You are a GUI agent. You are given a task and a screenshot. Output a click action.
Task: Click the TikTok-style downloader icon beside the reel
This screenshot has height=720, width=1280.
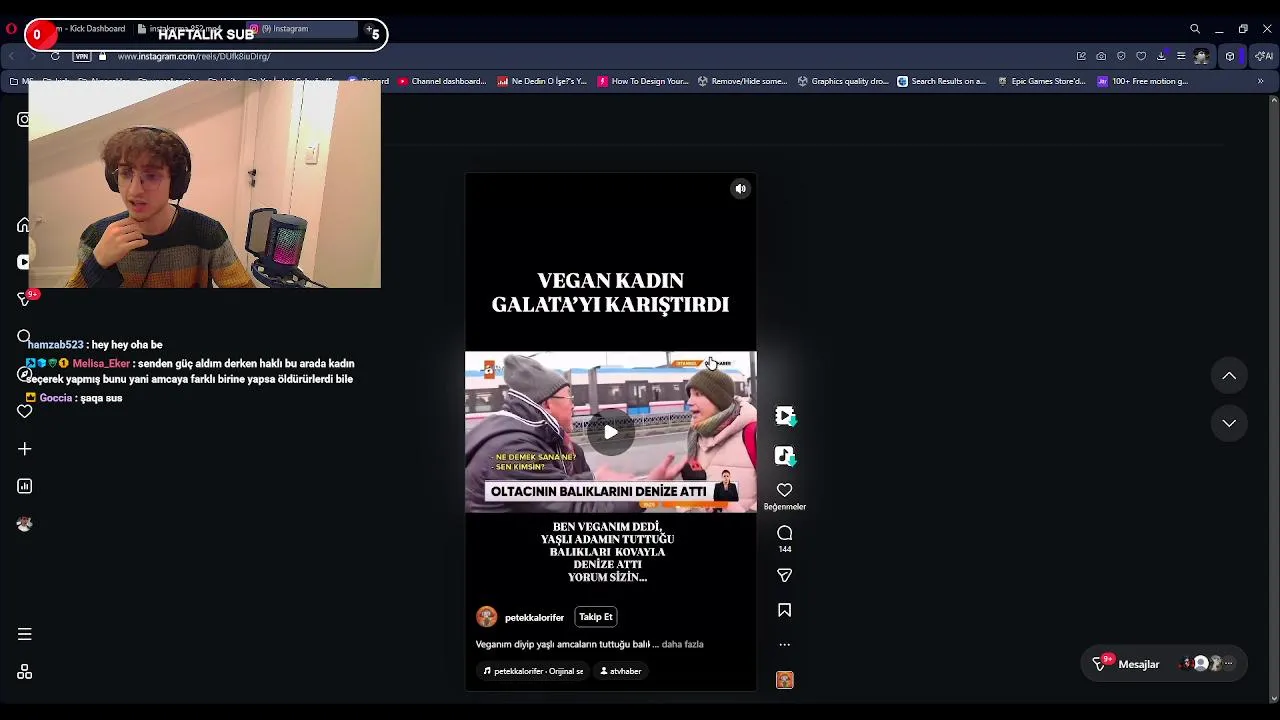(x=785, y=456)
